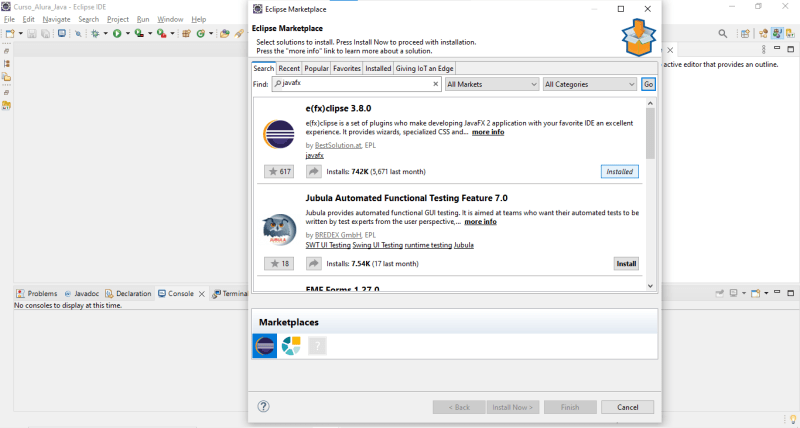Click the Open Task flashlight icon
The height and width of the screenshot is (428, 800).
239,34
